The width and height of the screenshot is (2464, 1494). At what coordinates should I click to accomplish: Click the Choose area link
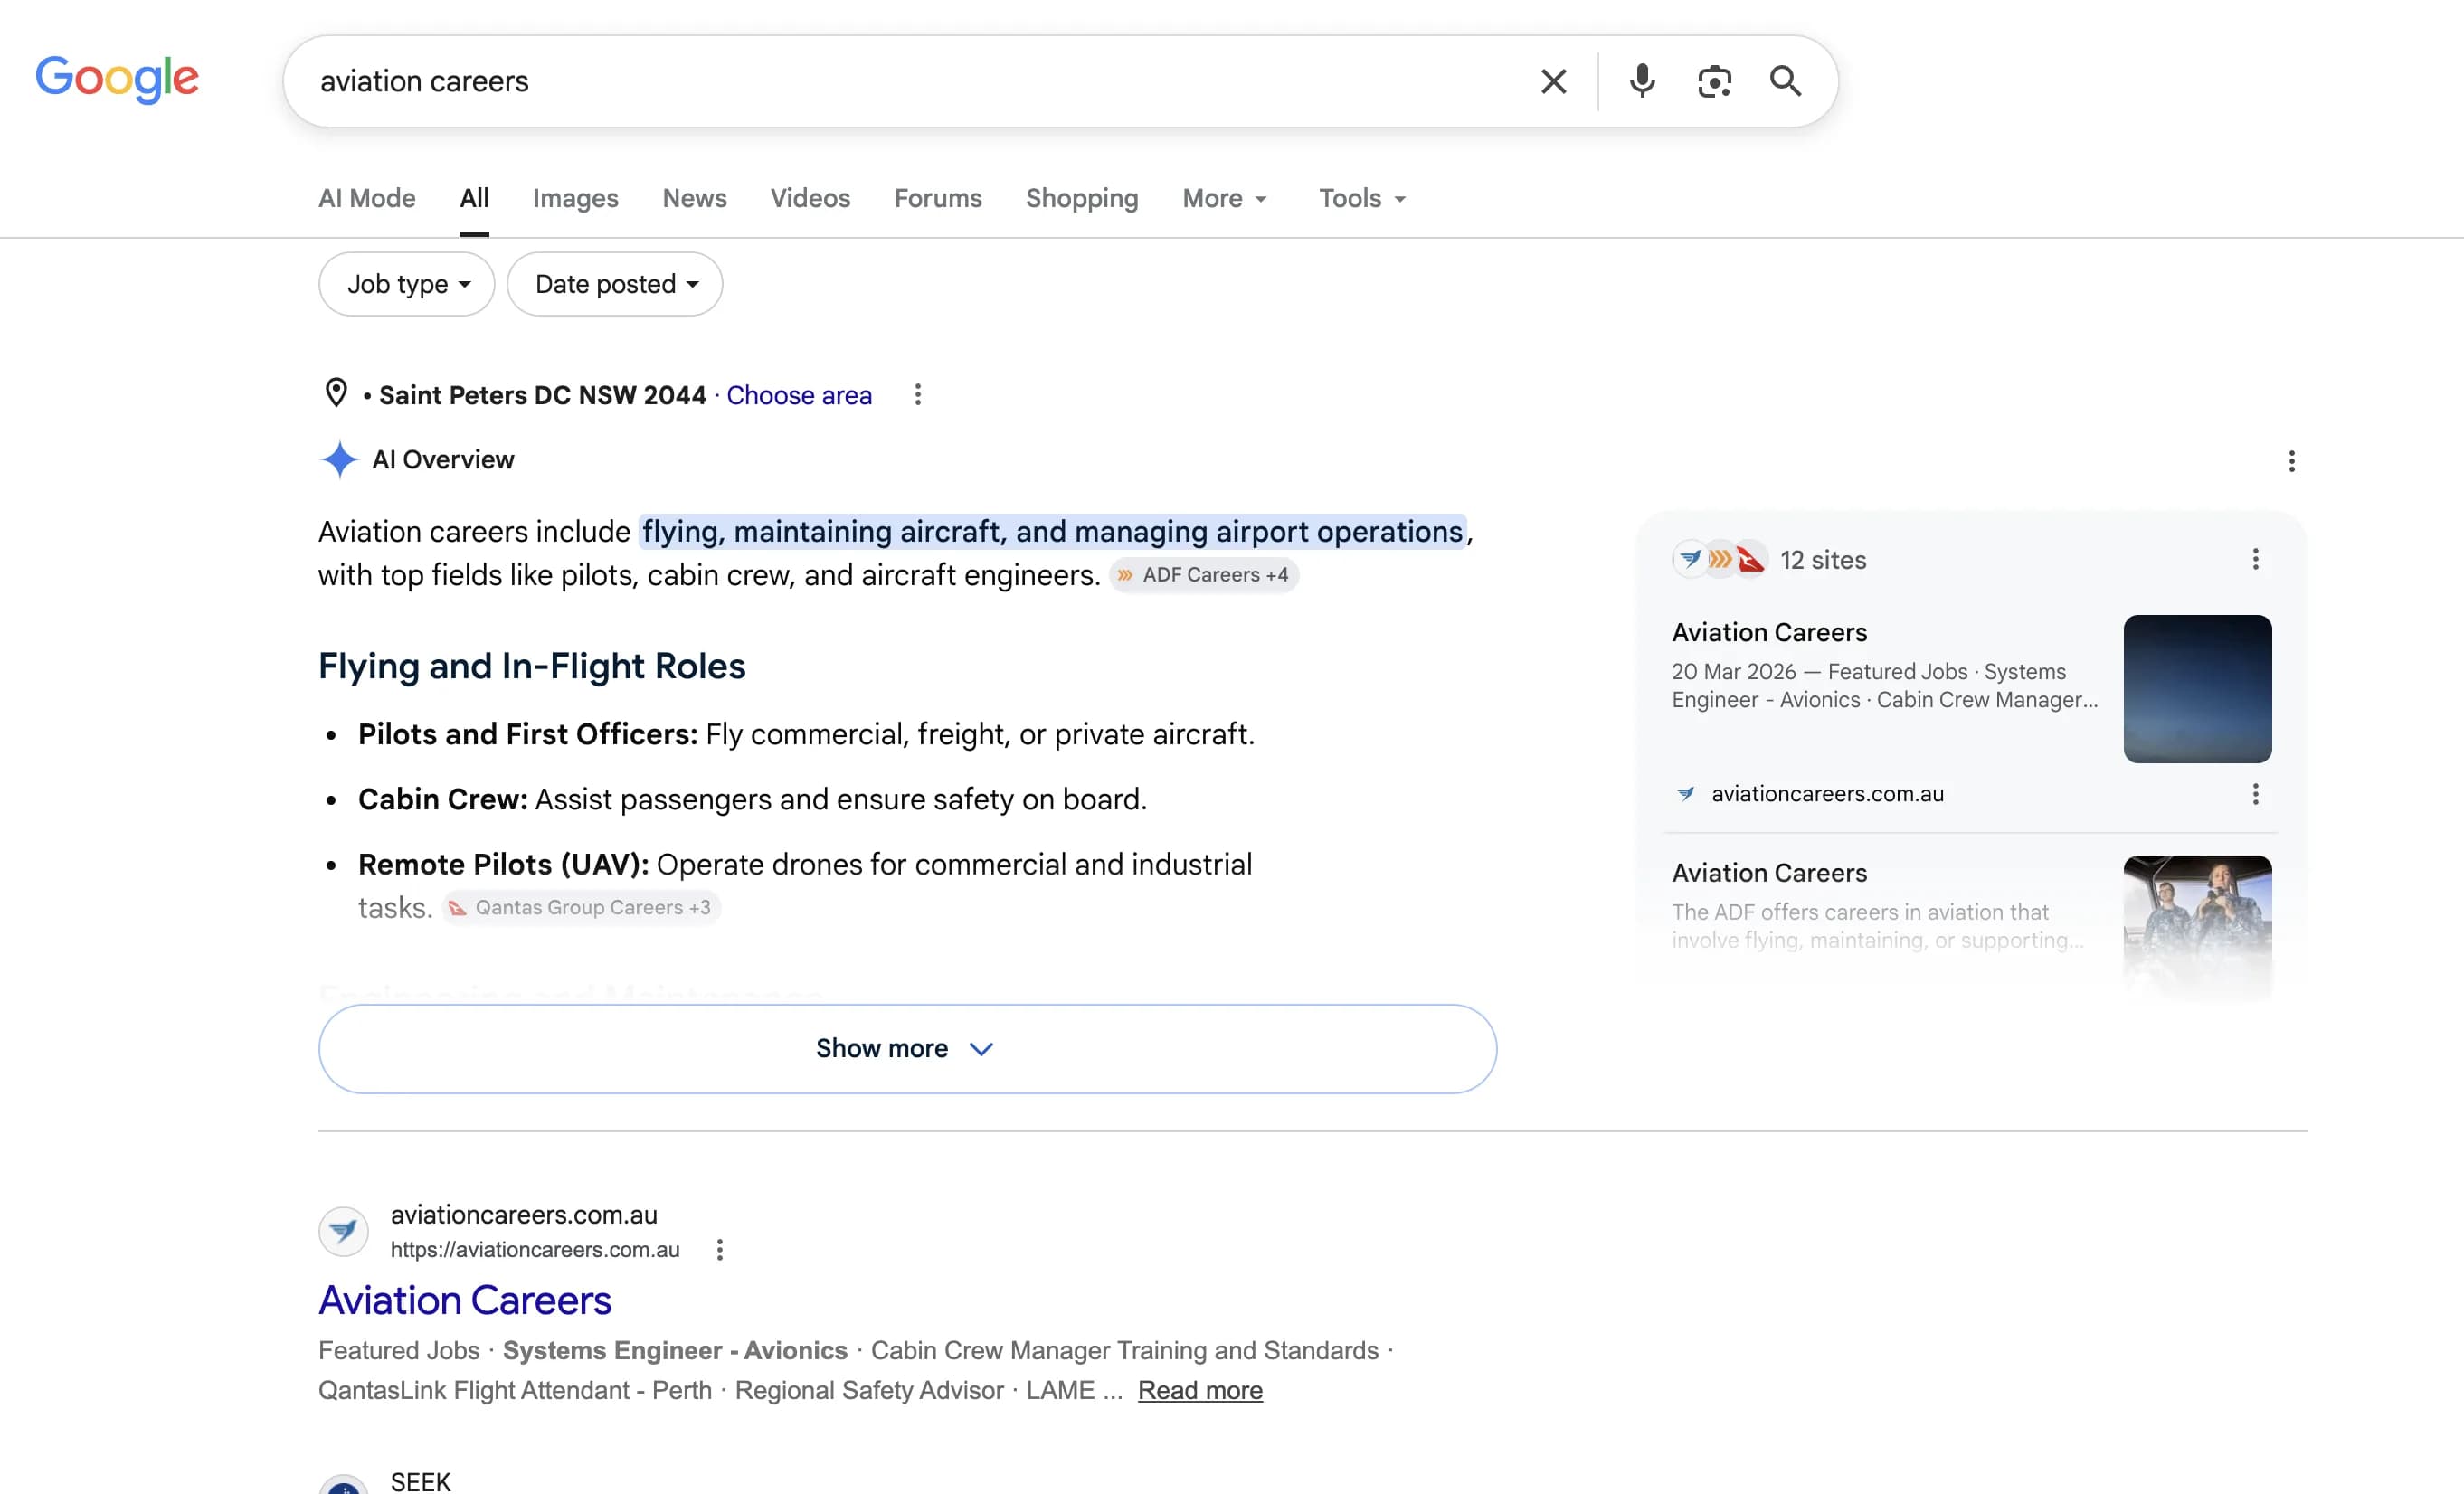click(799, 395)
